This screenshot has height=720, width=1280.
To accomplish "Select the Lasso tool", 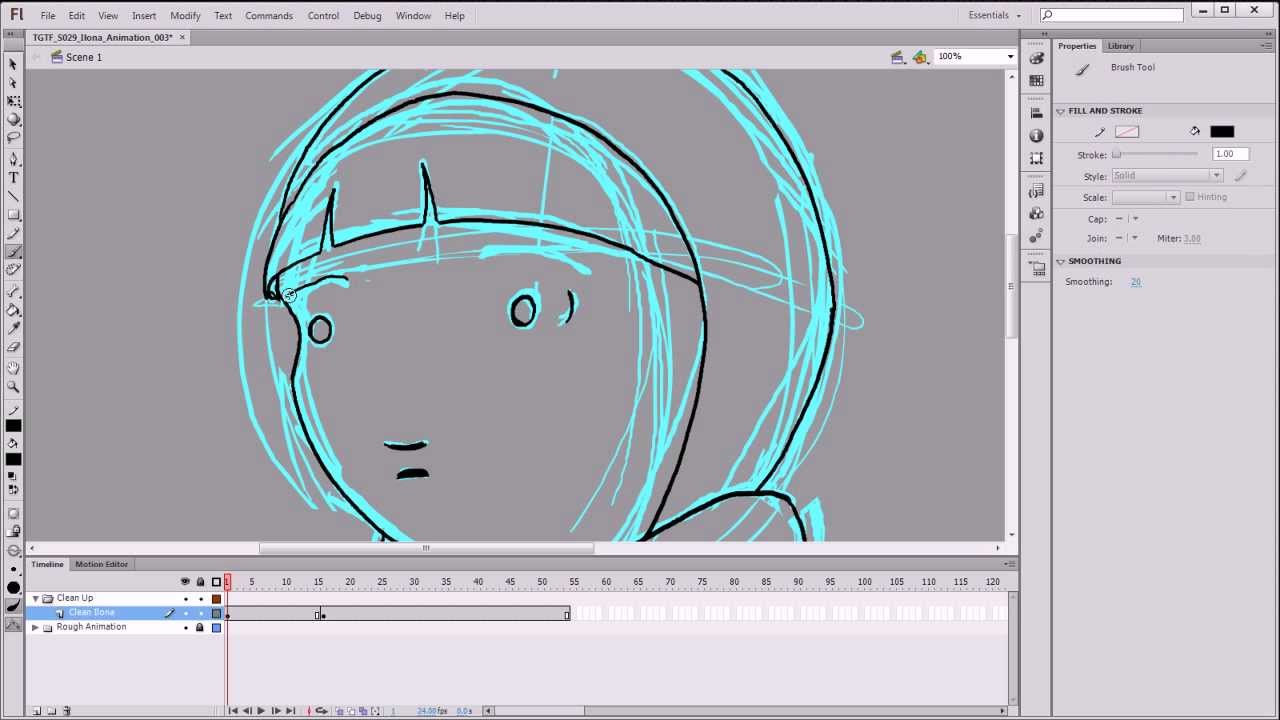I will tap(13, 138).
